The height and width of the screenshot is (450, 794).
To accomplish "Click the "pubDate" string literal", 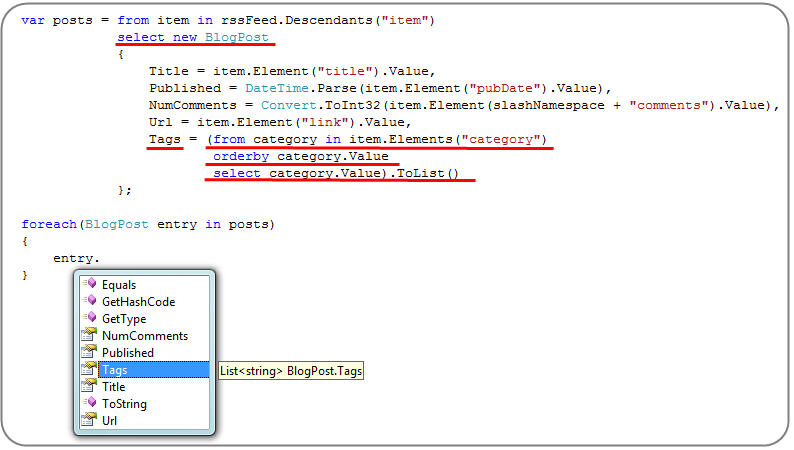I will coord(504,89).
